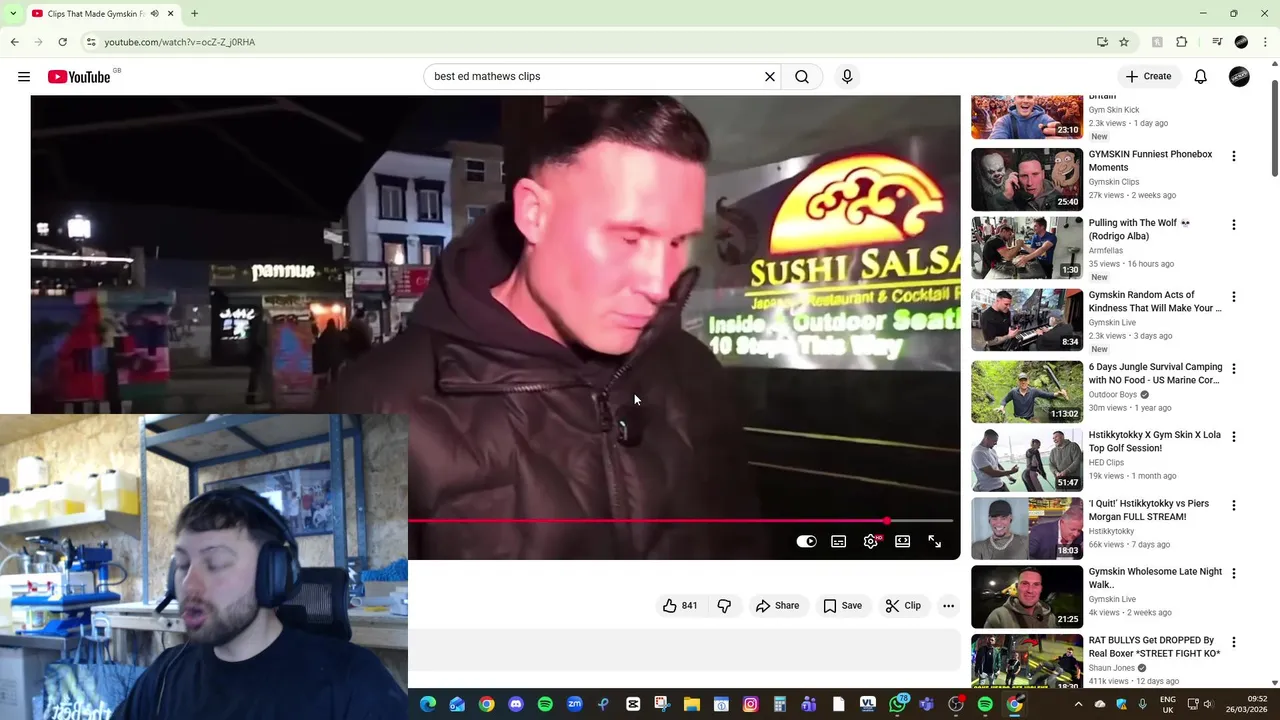1280x720 pixels.
Task: Open the Hstikkytokky vs Piers Morgan thumbnail
Action: pyautogui.click(x=1027, y=529)
